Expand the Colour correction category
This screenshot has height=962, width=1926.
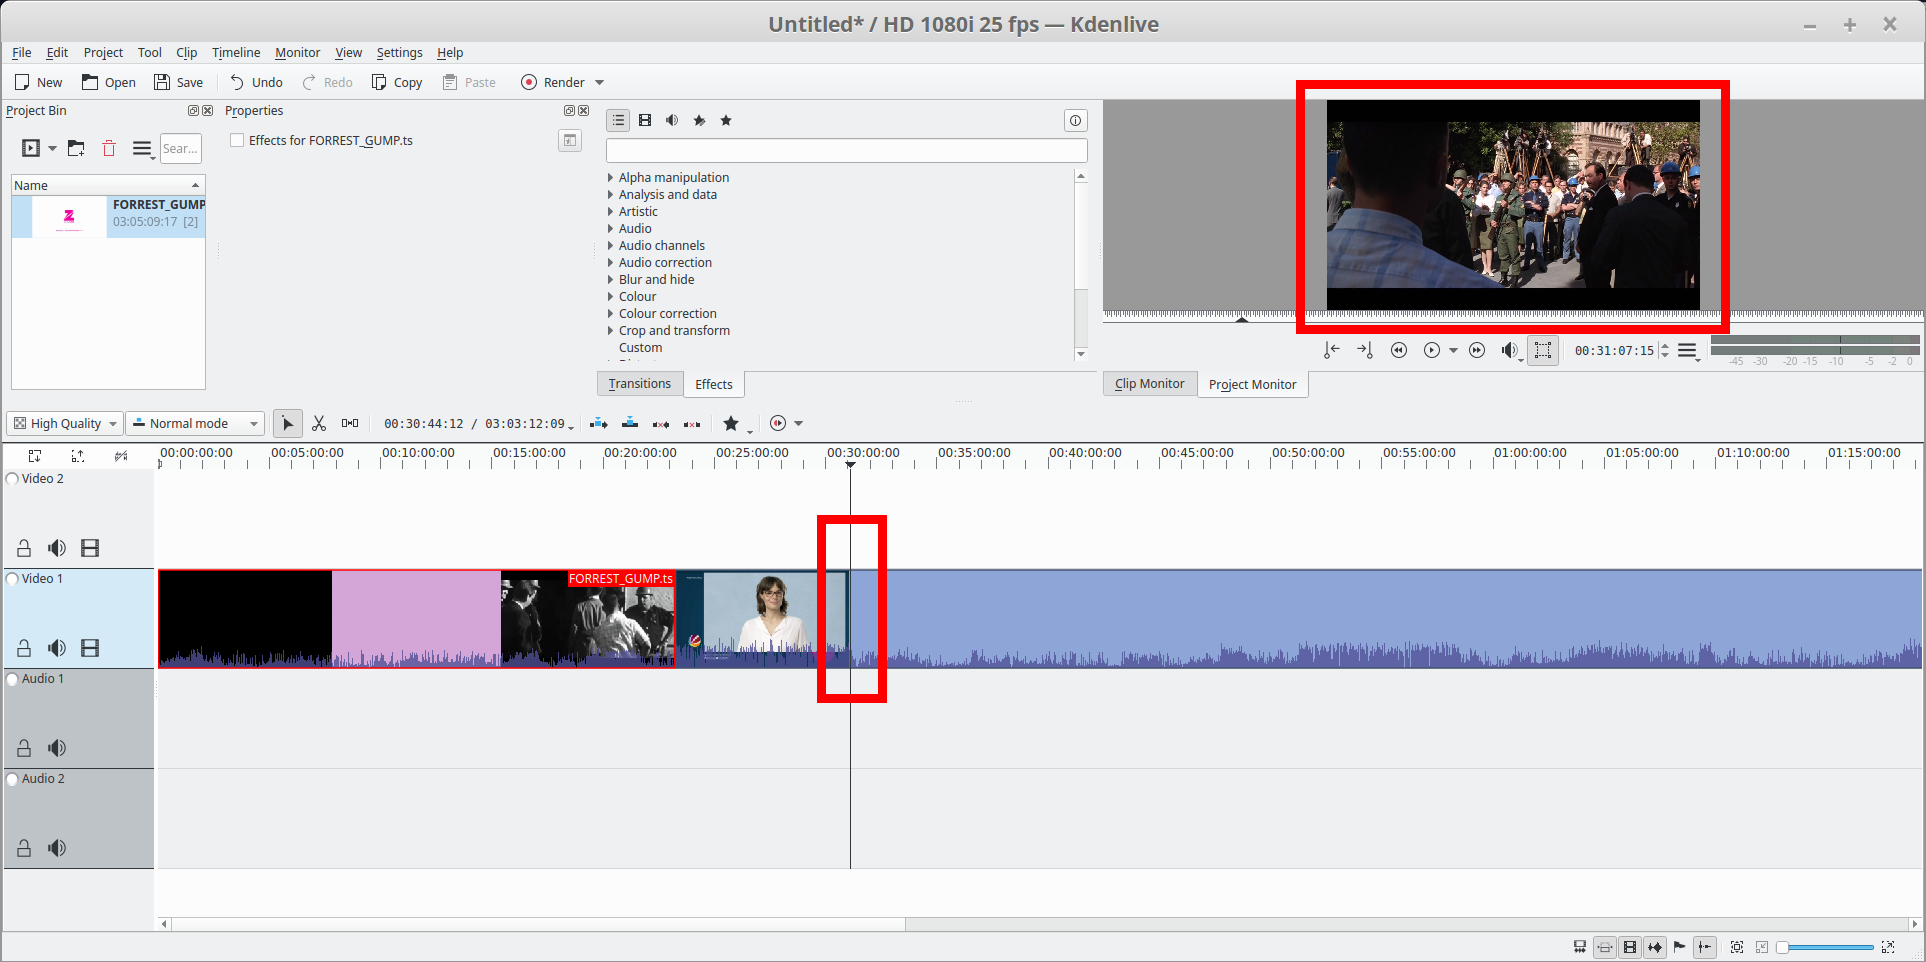coord(610,314)
